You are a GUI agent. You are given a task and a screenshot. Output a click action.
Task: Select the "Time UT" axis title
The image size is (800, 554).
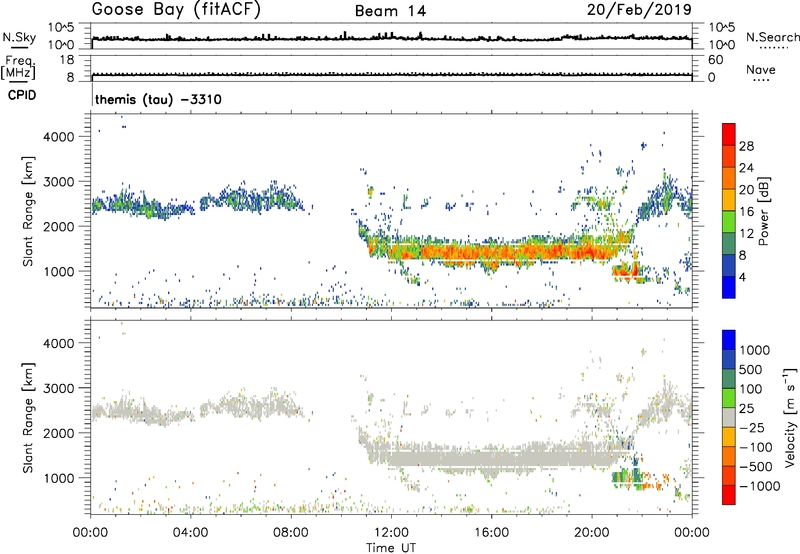point(391,548)
